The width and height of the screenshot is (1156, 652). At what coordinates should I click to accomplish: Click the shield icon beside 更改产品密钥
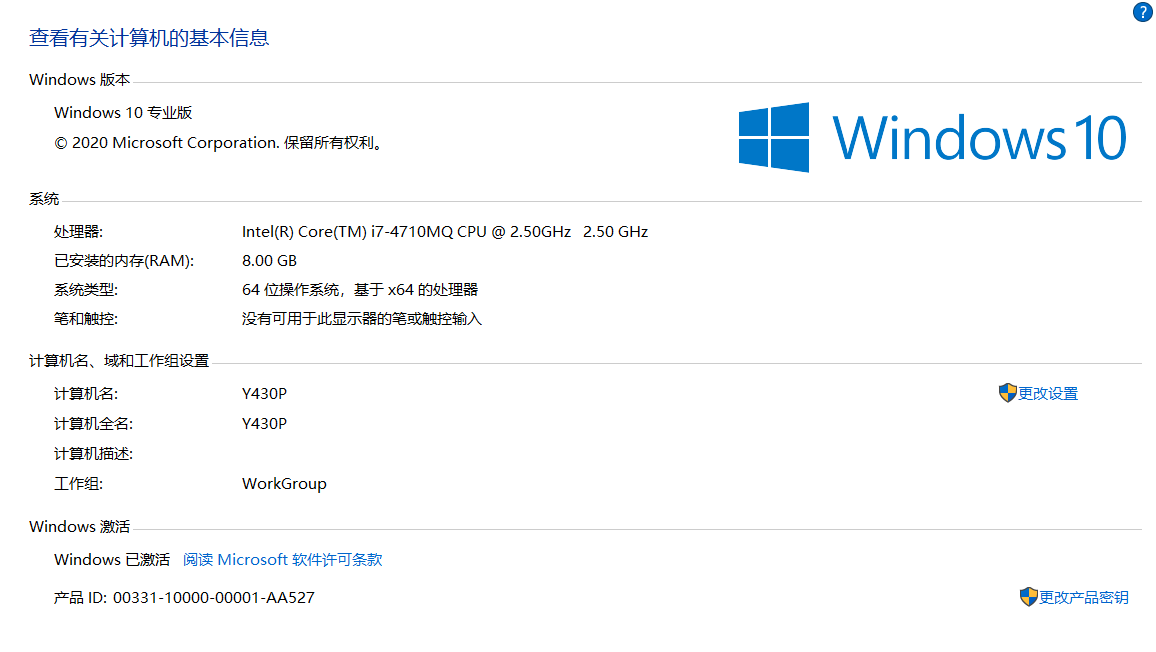click(1028, 597)
